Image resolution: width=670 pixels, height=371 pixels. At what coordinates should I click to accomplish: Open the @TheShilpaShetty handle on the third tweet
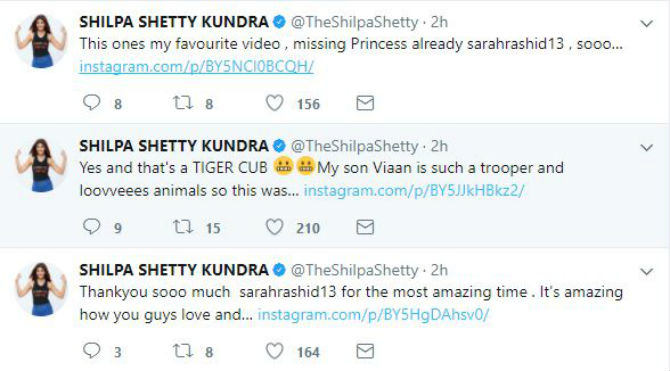(354, 270)
